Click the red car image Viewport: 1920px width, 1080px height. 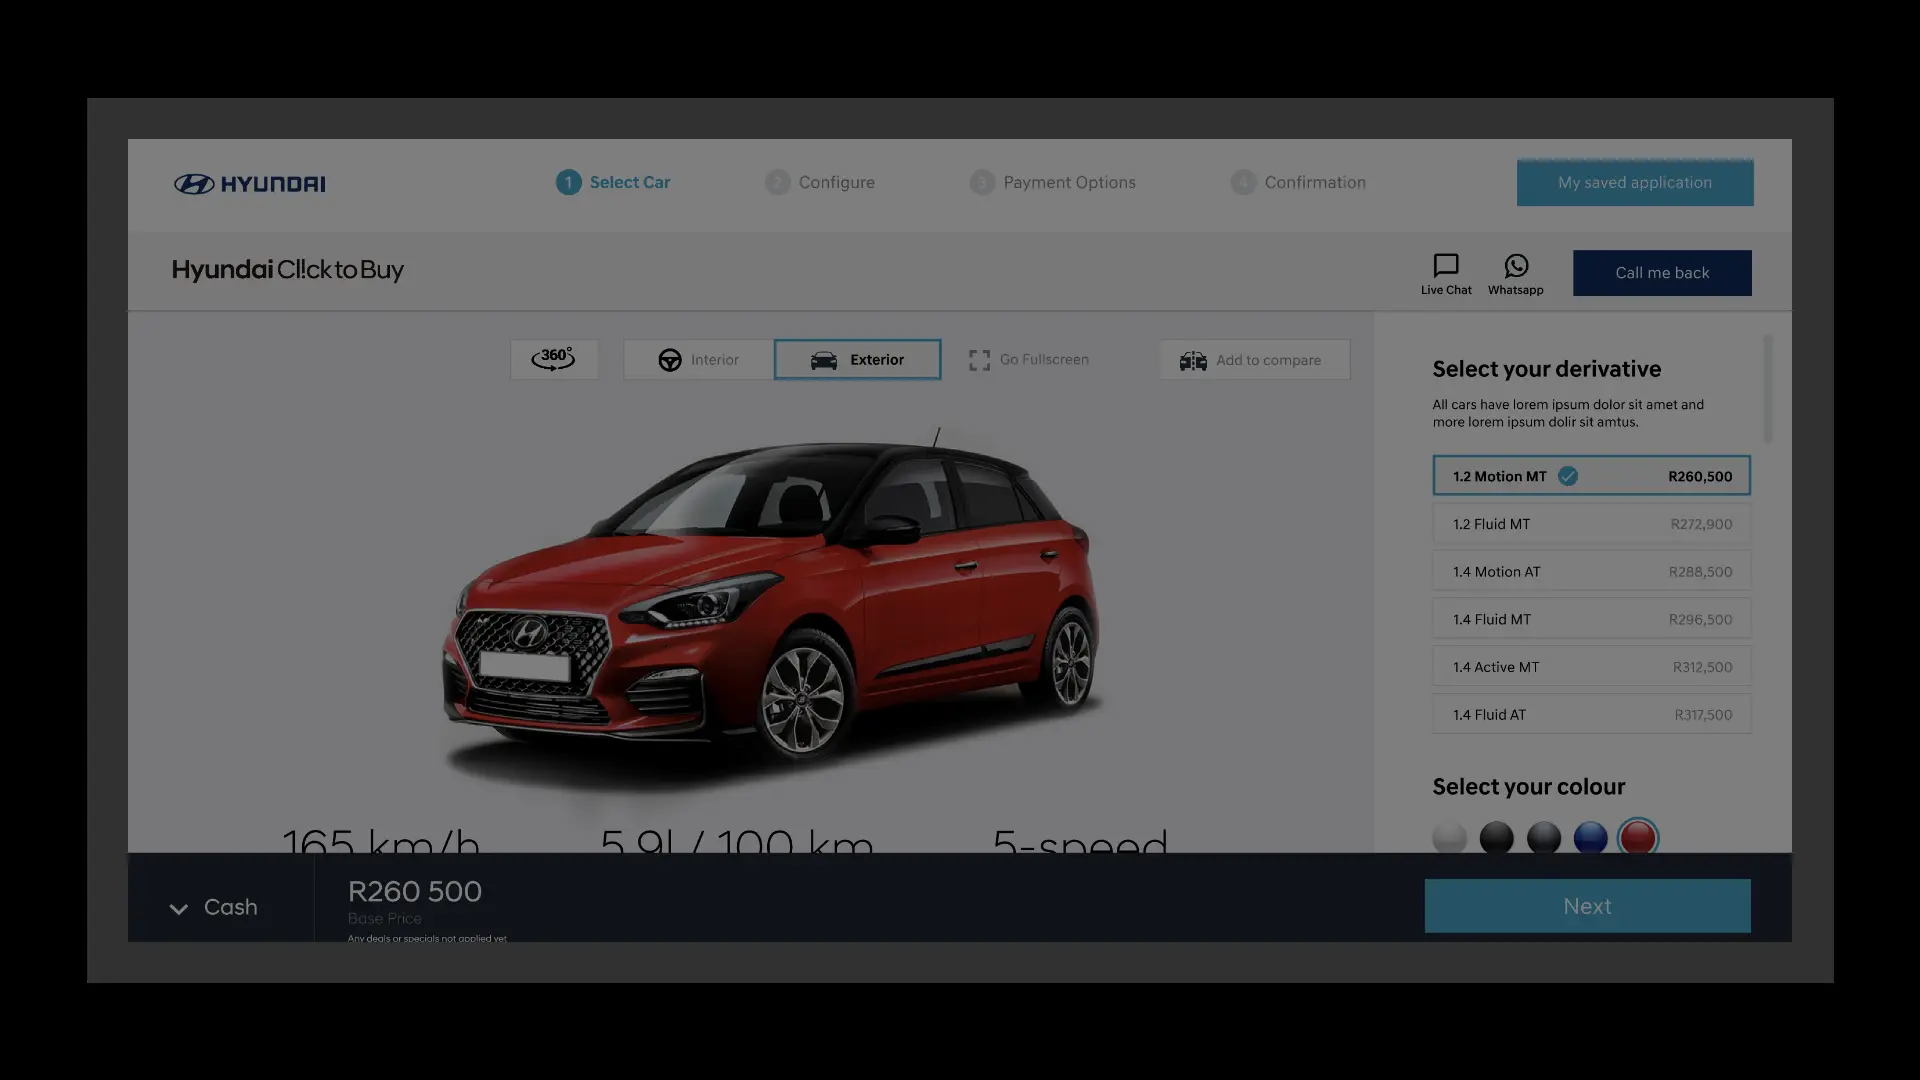[x=771, y=610]
